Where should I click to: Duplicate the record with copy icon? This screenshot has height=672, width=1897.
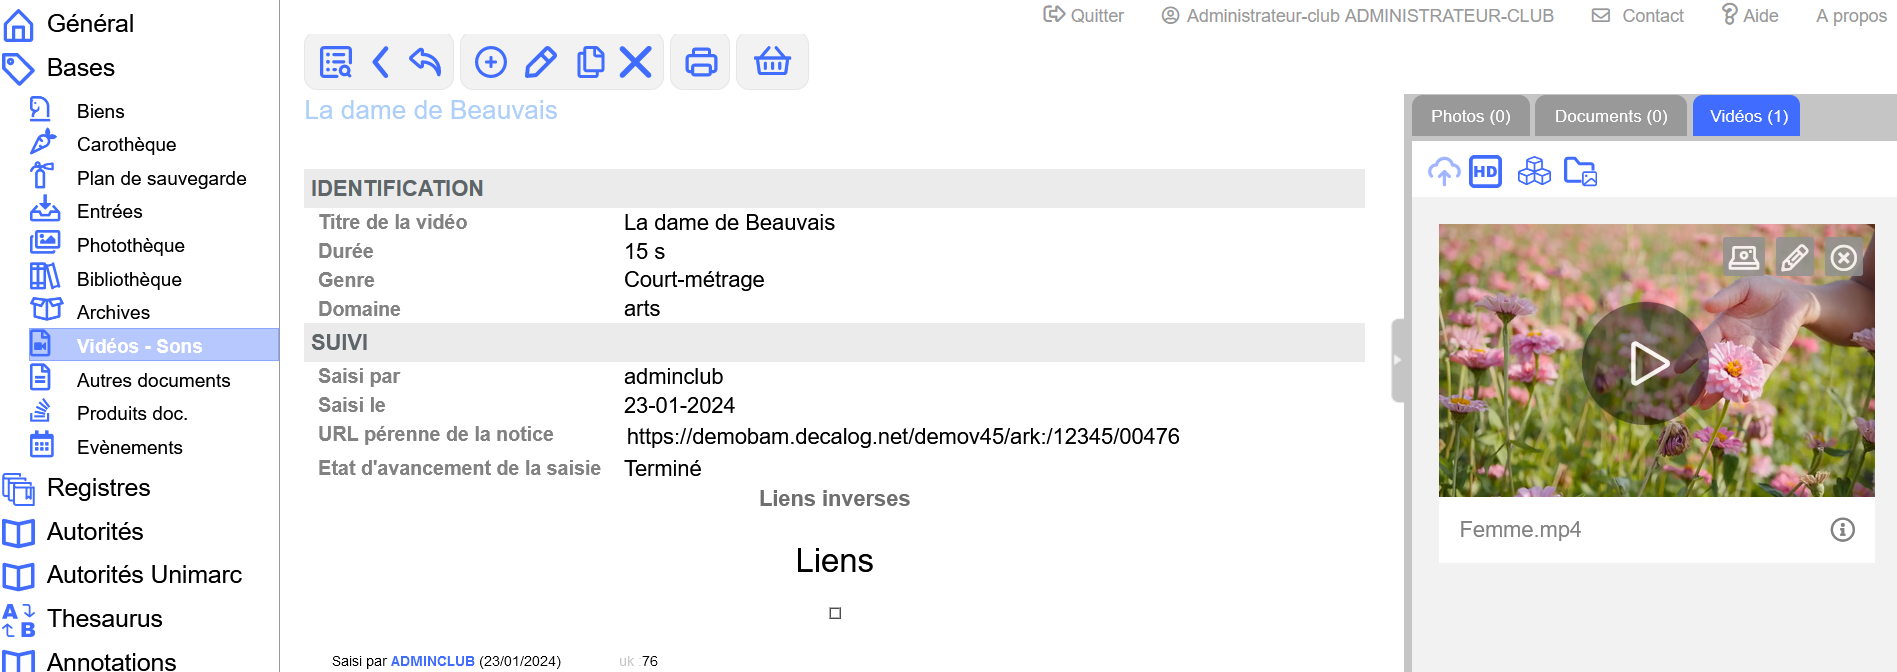[x=590, y=62]
